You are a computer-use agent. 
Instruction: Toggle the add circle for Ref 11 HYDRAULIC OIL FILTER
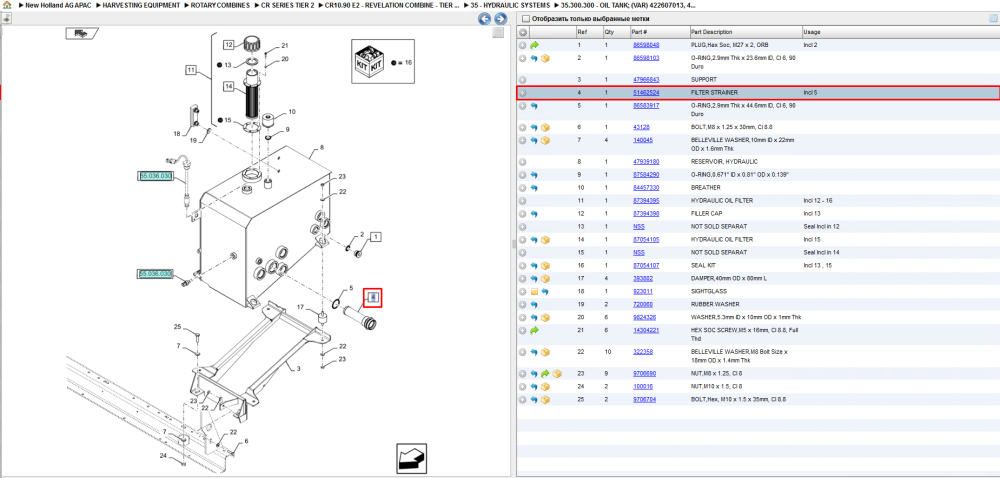pyautogui.click(x=522, y=201)
